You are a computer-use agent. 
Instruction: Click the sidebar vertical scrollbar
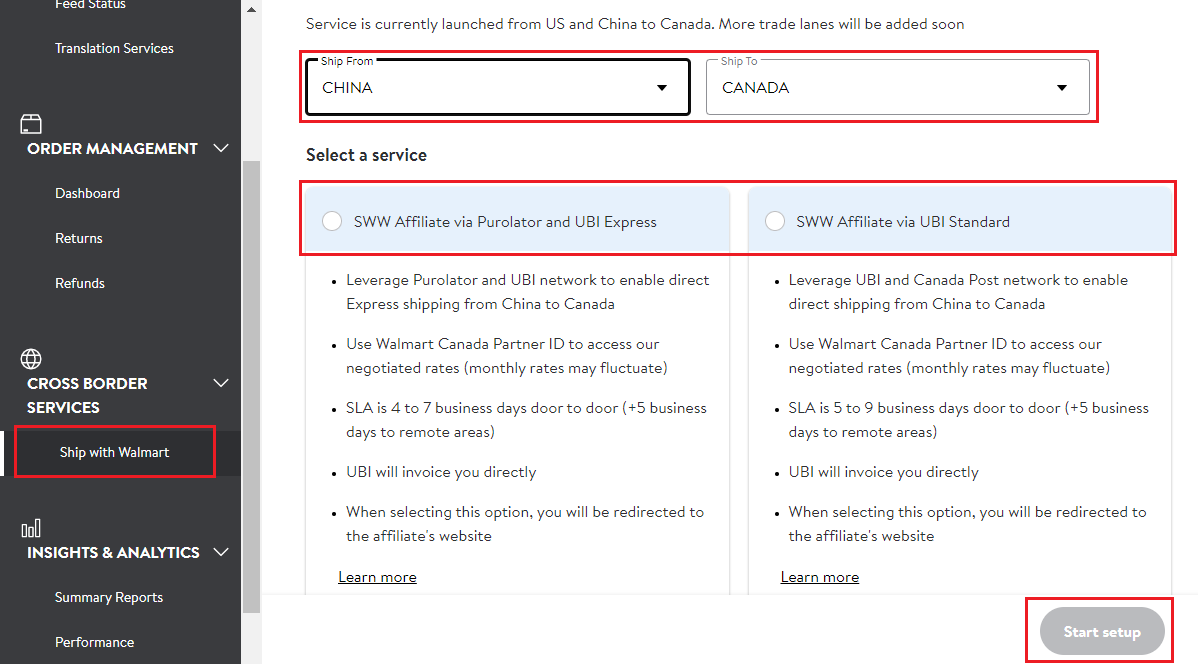click(x=250, y=380)
